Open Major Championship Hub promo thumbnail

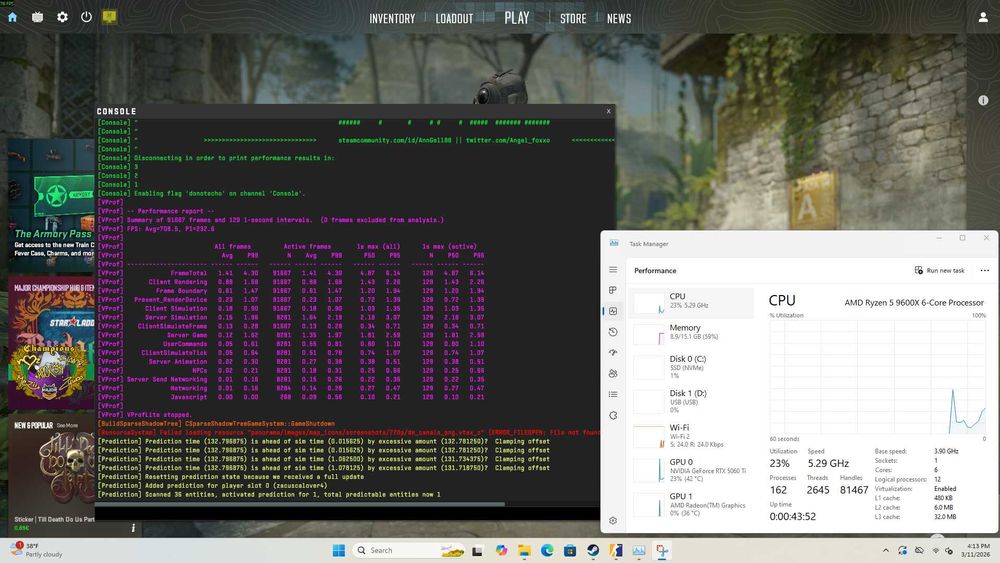(x=51, y=342)
